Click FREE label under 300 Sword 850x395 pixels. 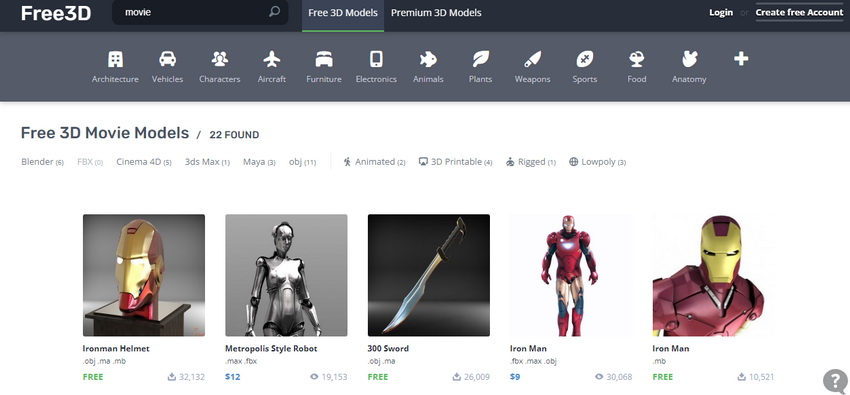click(x=378, y=377)
